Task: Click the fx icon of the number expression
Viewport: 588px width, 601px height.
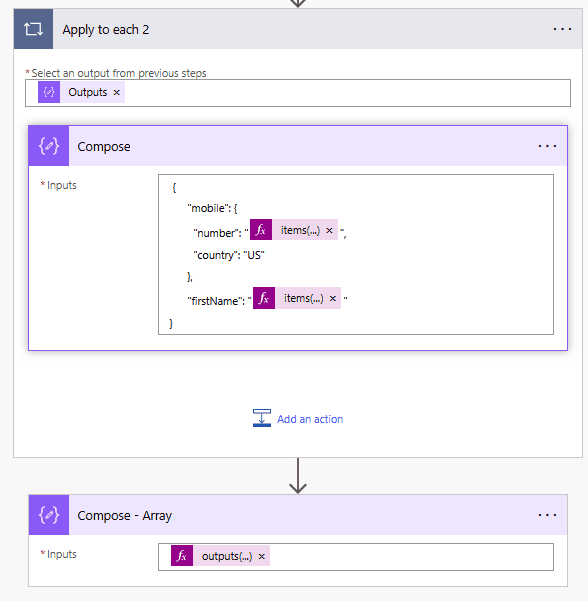Action: point(261,230)
